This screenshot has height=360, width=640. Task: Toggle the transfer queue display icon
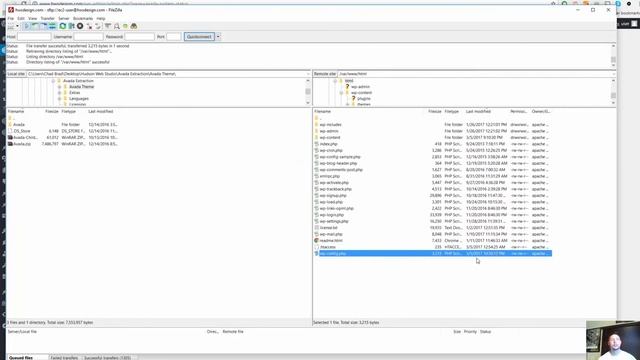click(x=52, y=26)
